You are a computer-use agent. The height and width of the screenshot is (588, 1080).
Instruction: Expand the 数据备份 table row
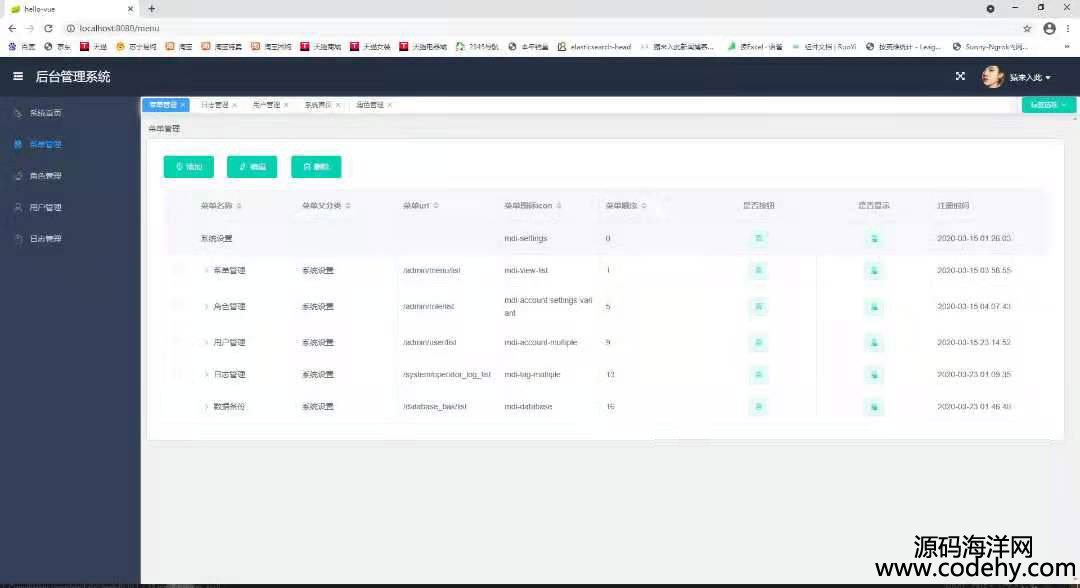point(206,407)
